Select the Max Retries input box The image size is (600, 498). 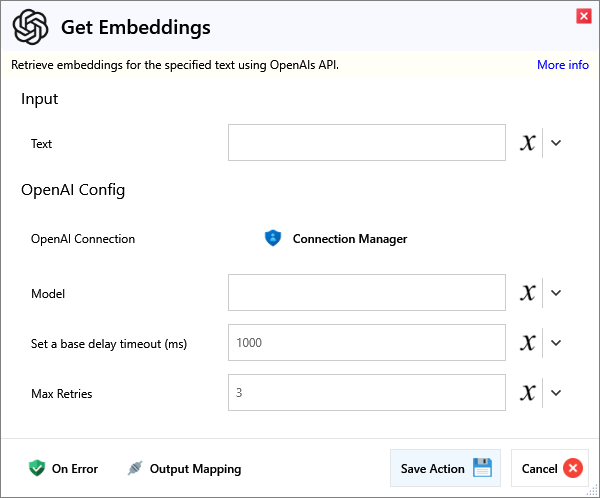coord(366,393)
